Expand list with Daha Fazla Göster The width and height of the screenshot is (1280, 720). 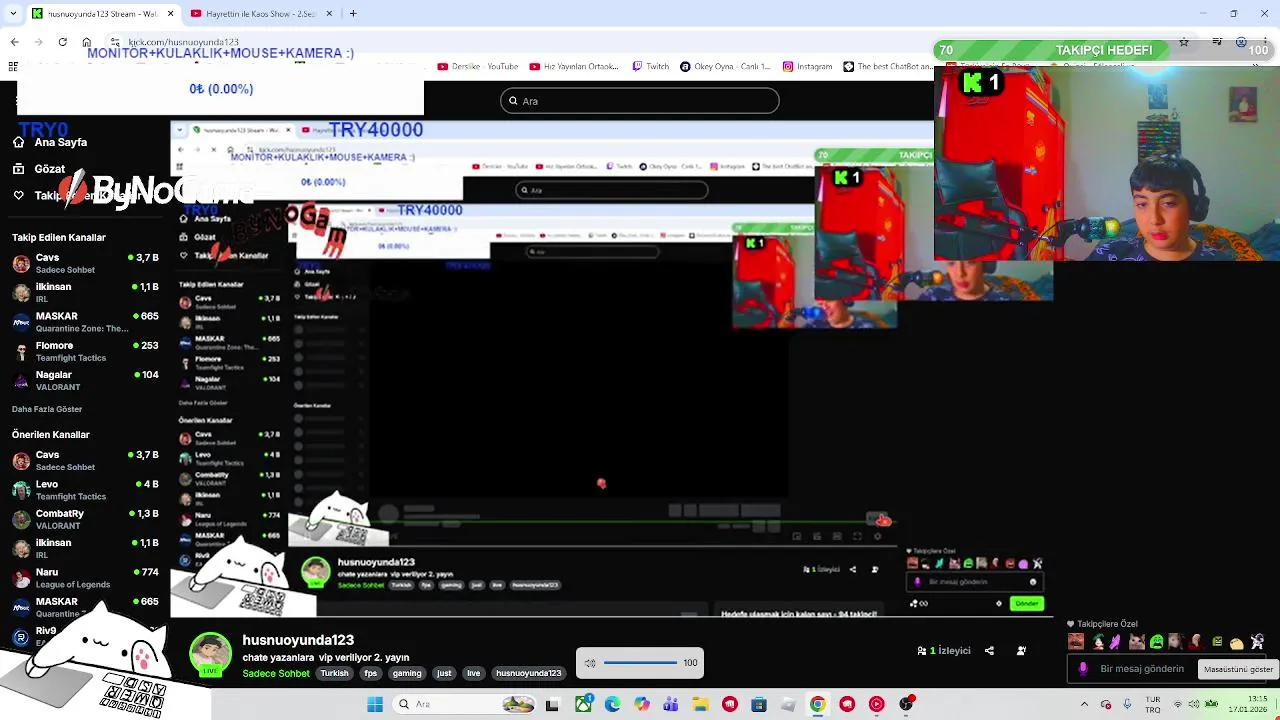47,409
